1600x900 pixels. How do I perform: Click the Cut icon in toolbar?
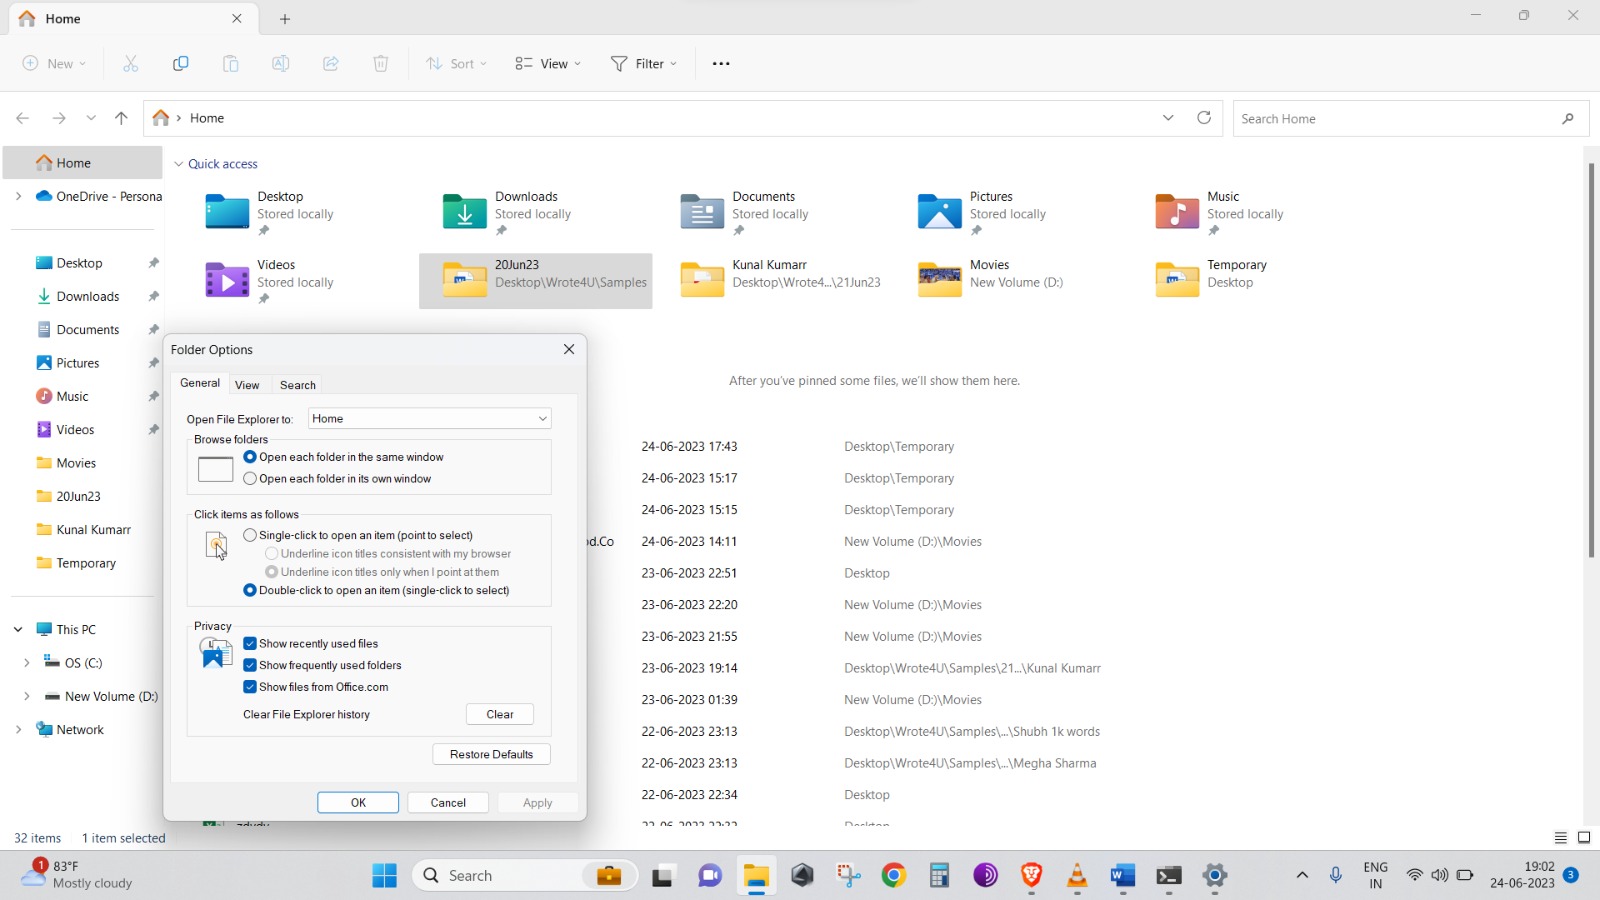[130, 64]
